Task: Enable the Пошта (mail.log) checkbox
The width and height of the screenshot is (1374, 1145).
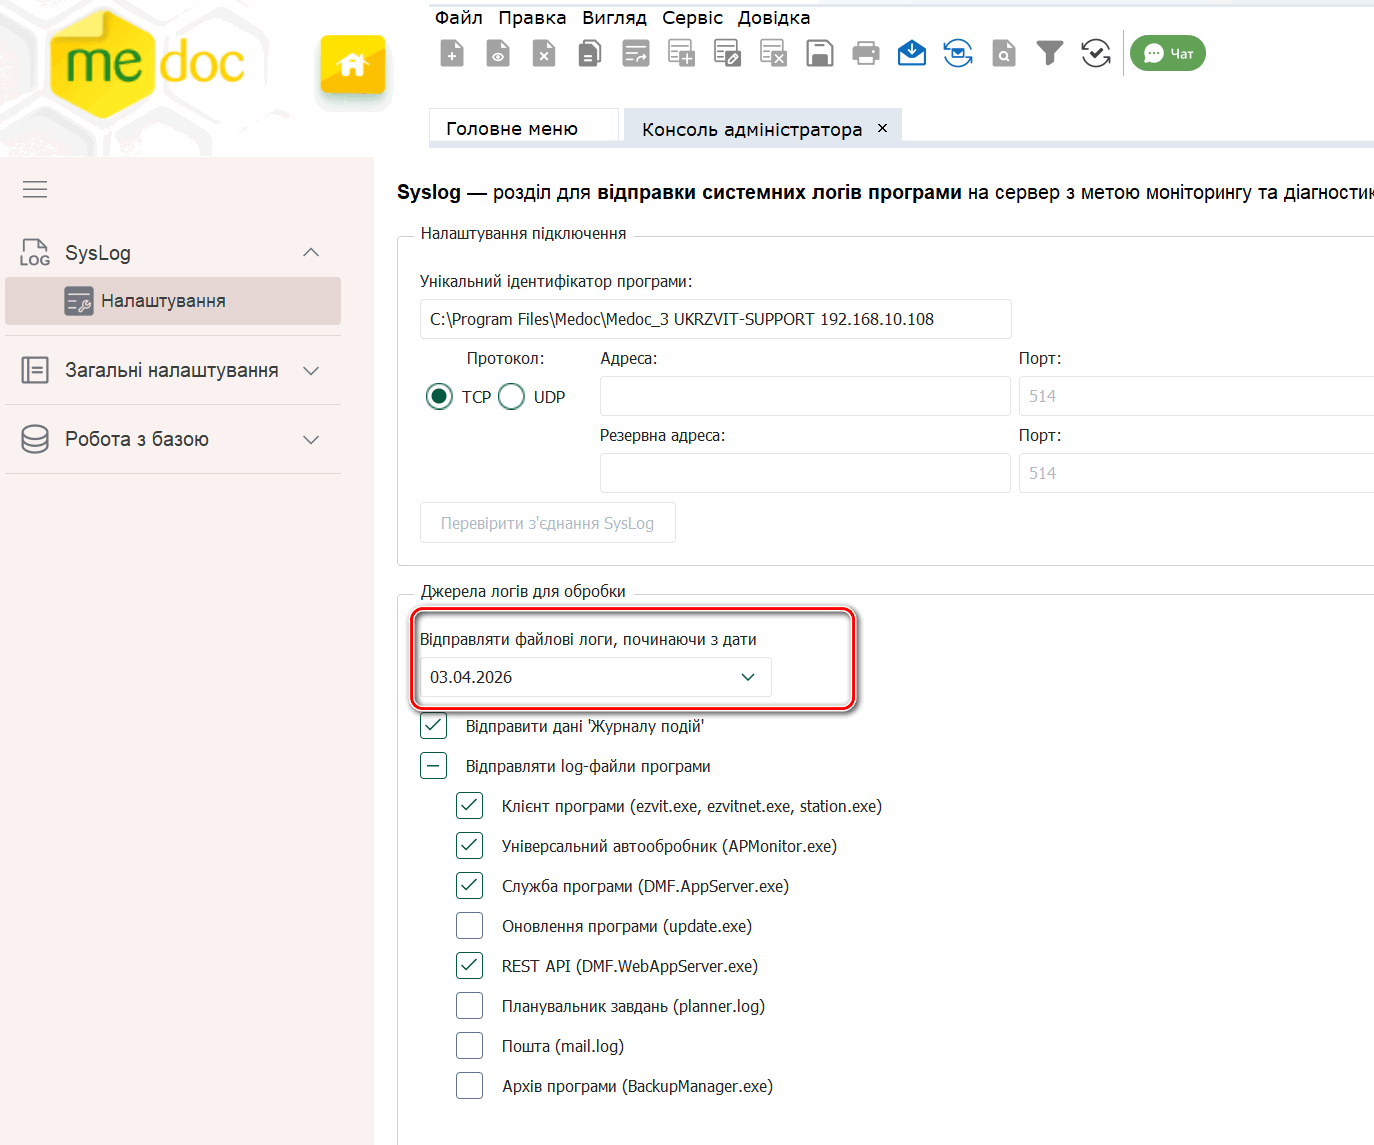Action: pos(469,1046)
